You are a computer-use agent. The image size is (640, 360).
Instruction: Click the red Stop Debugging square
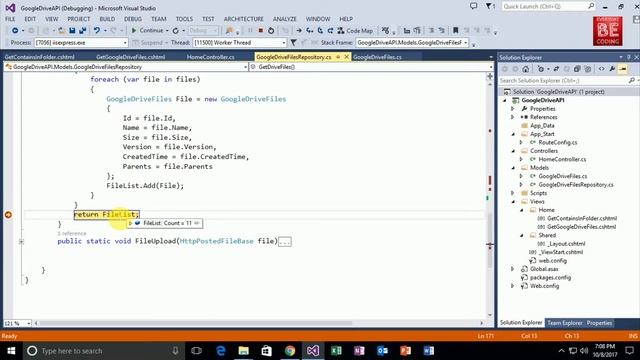point(260,31)
